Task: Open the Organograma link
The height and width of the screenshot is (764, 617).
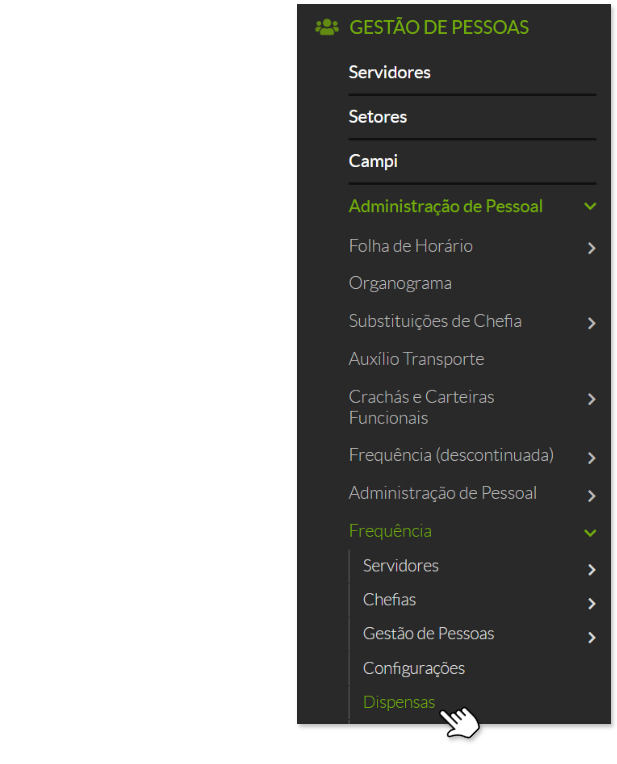Action: 400,284
